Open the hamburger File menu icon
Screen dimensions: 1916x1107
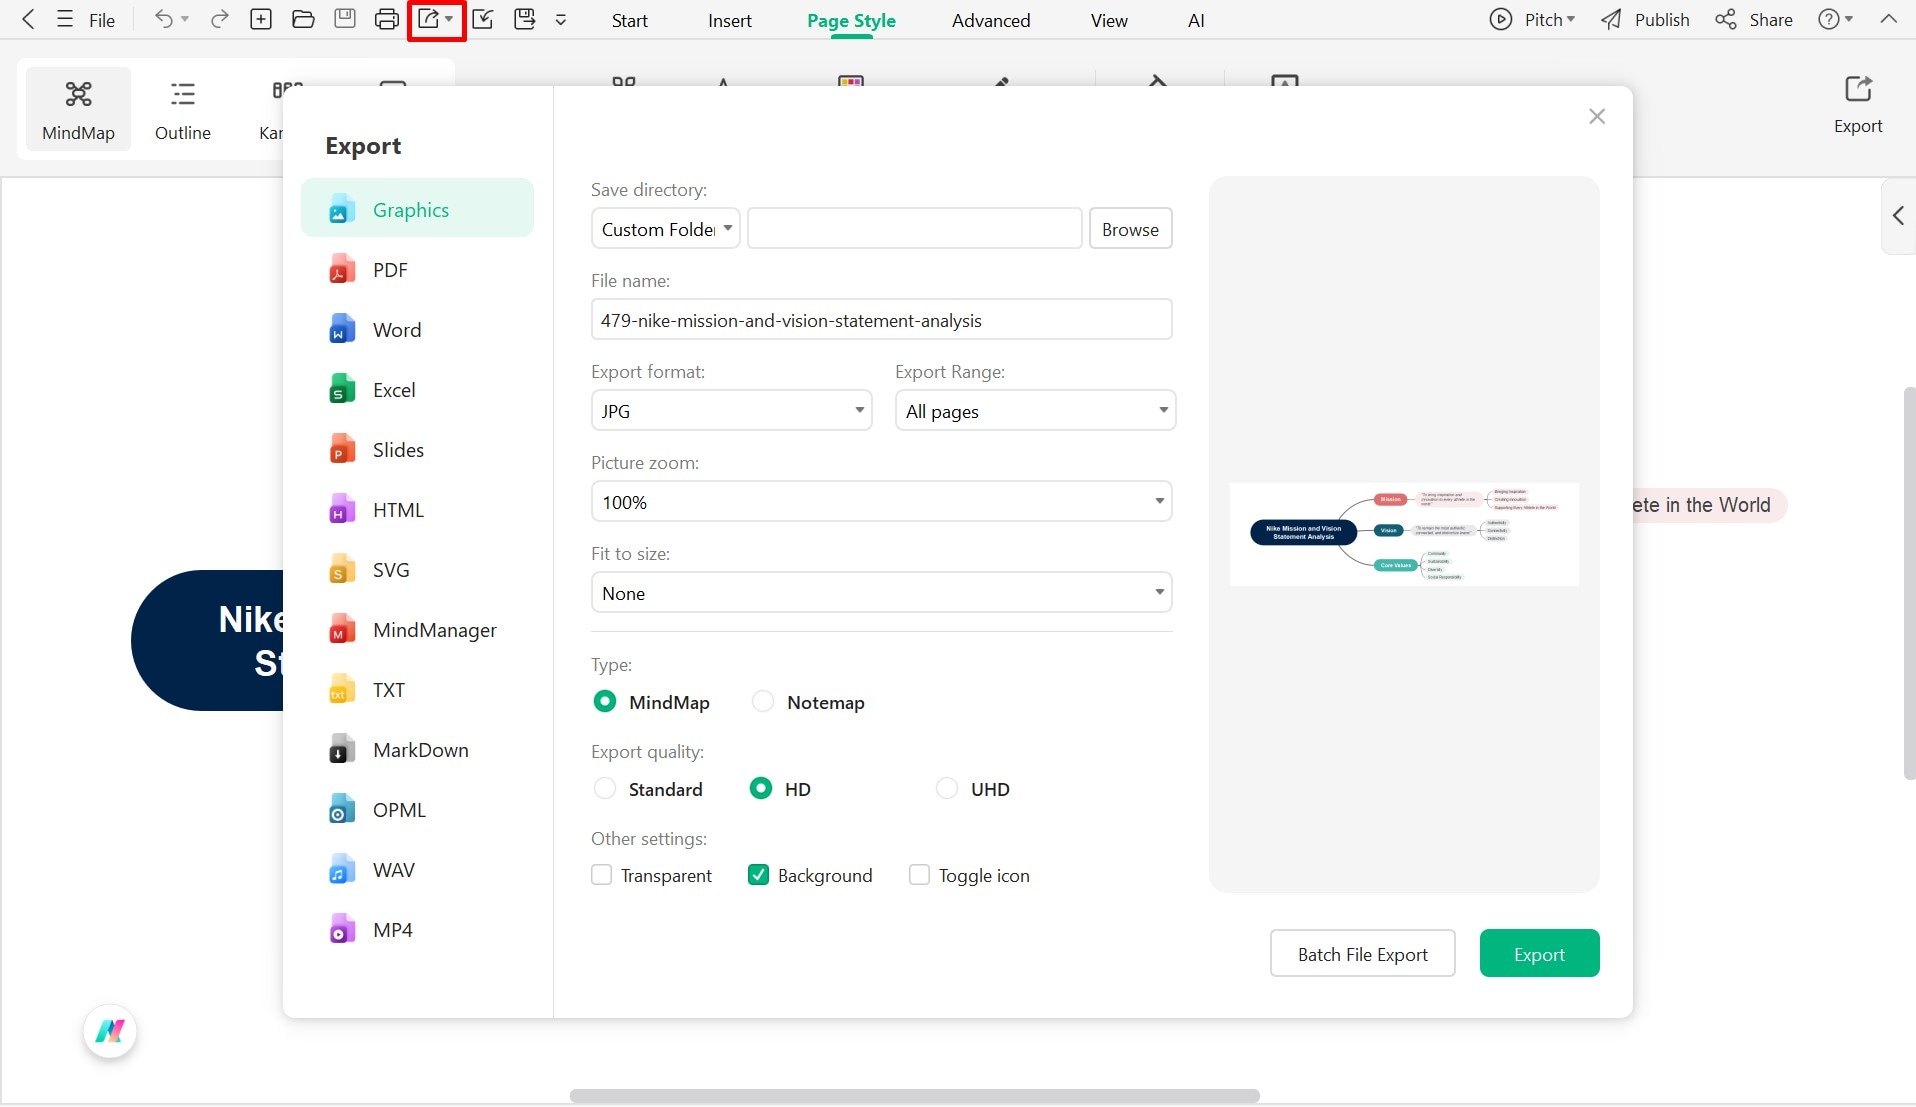65,19
